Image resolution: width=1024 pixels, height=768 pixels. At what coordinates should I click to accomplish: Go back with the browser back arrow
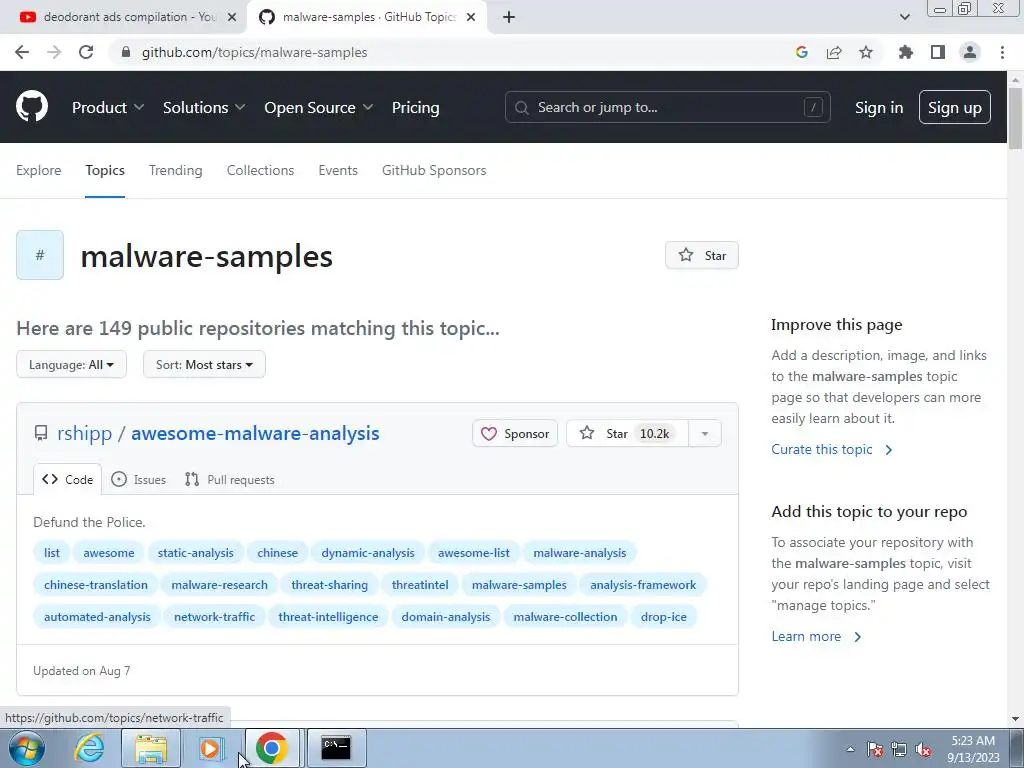[x=22, y=52]
